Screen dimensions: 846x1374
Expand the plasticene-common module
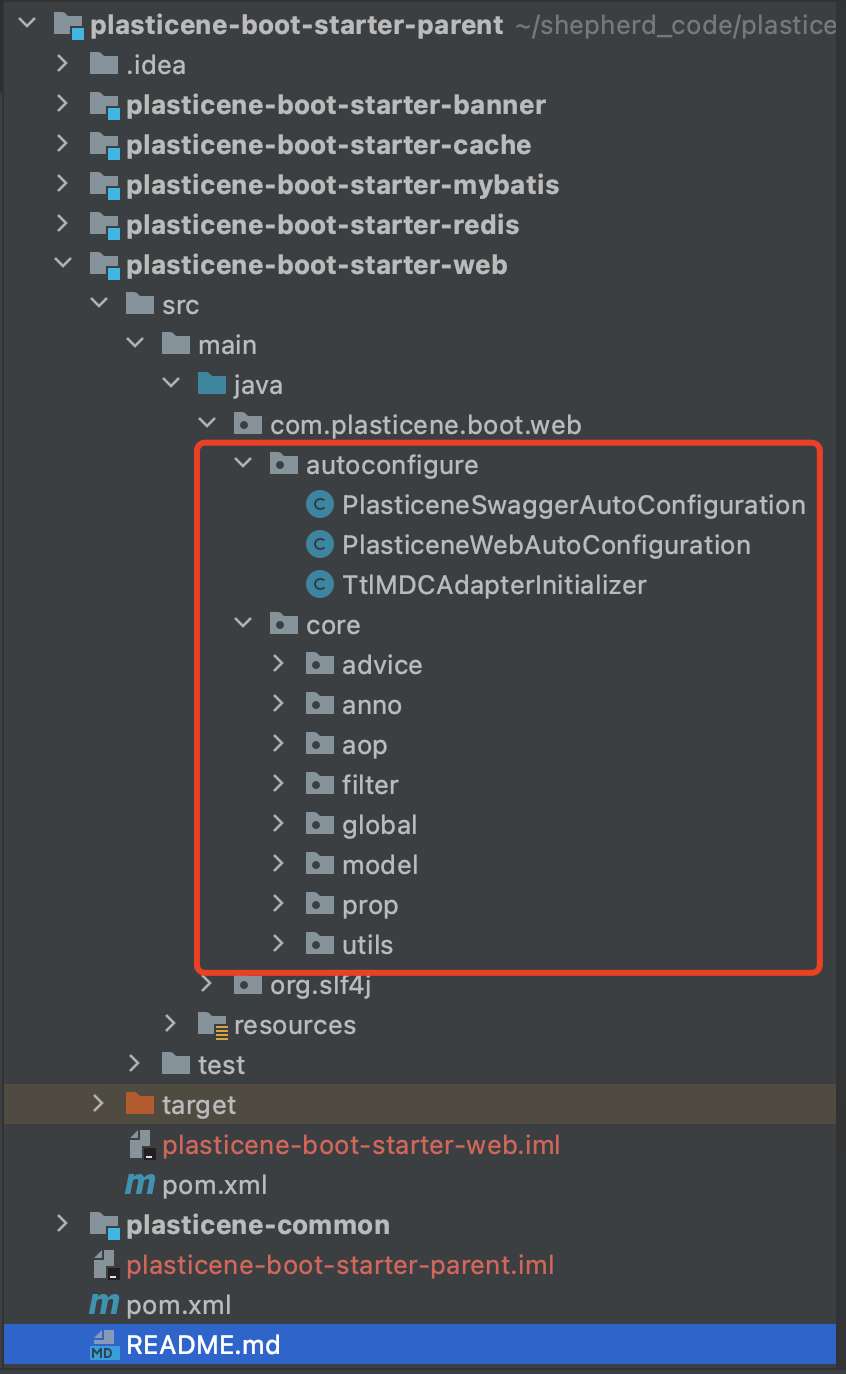coord(62,1225)
